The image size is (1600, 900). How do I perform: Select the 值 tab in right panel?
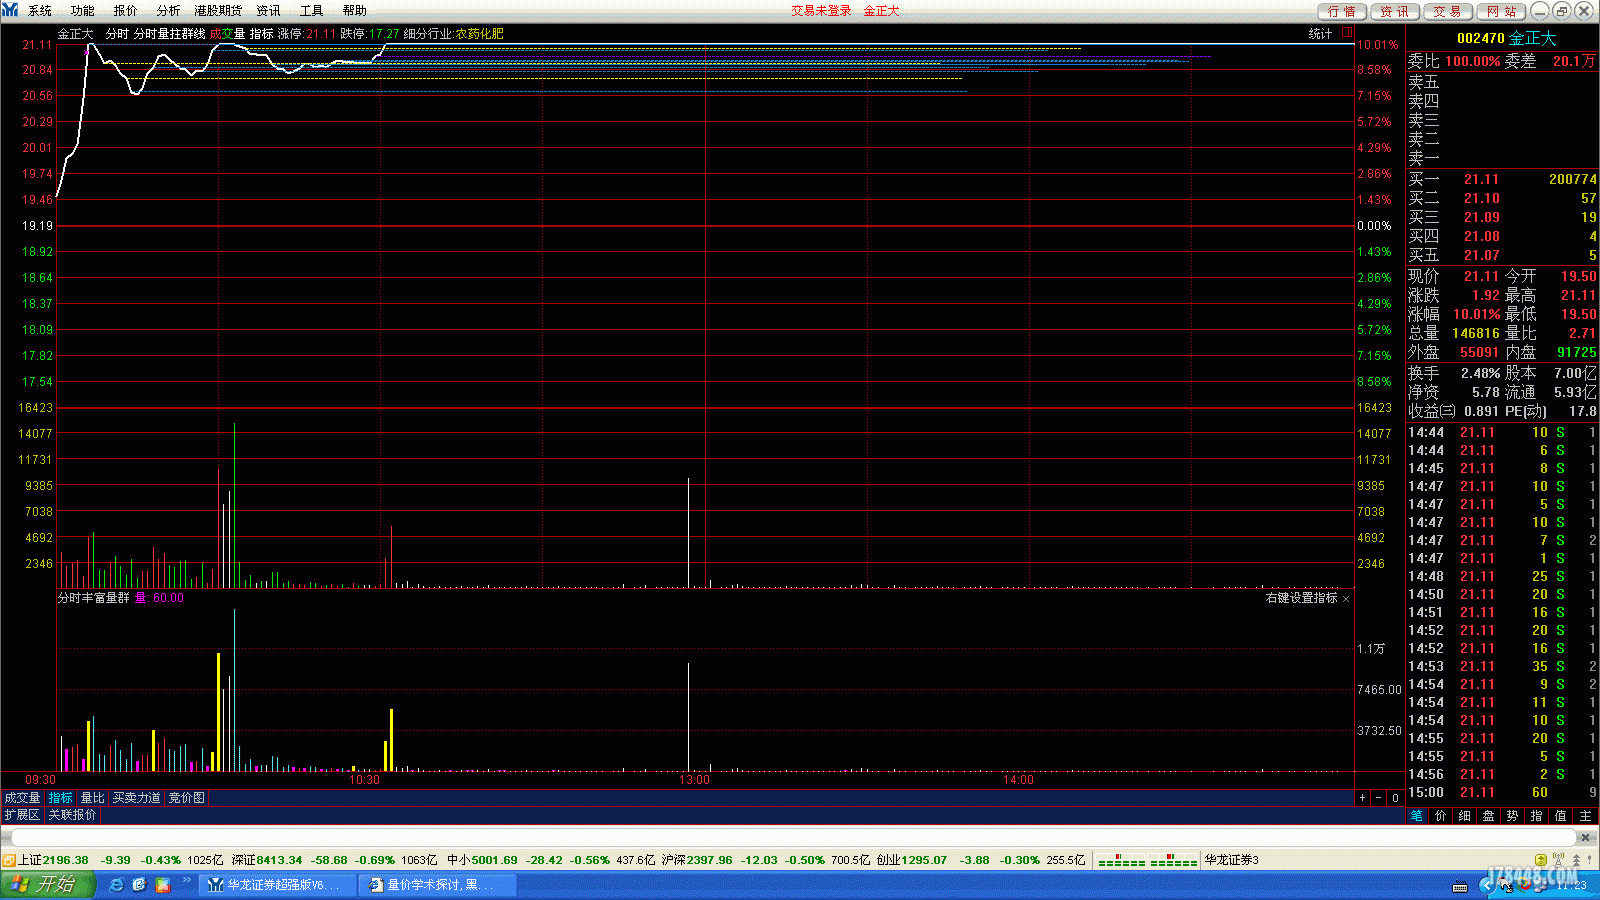pos(1561,816)
